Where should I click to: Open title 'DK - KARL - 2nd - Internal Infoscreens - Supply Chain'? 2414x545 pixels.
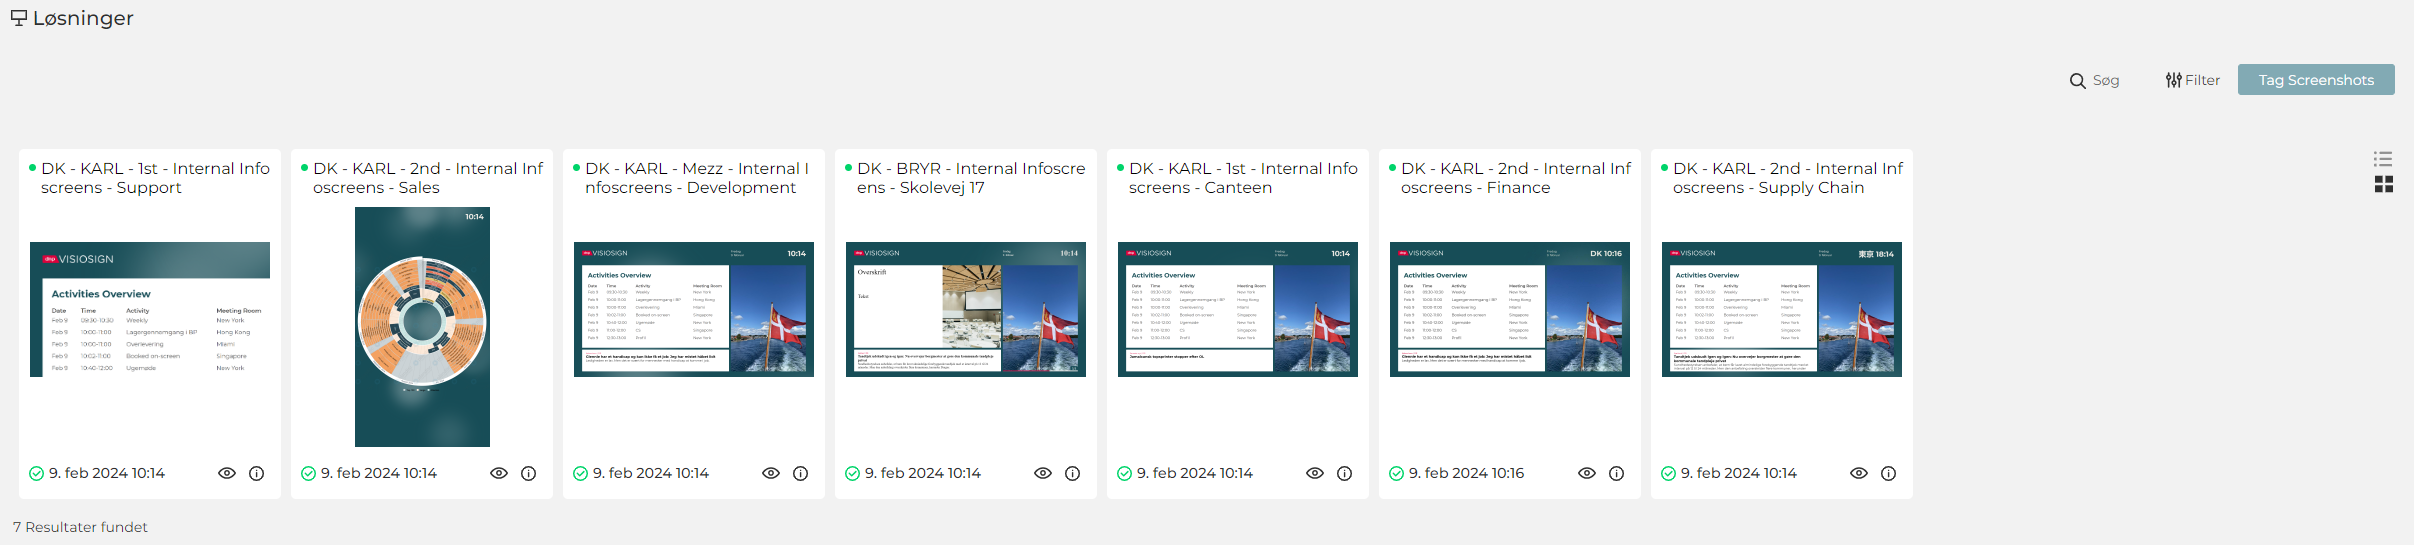1788,178
